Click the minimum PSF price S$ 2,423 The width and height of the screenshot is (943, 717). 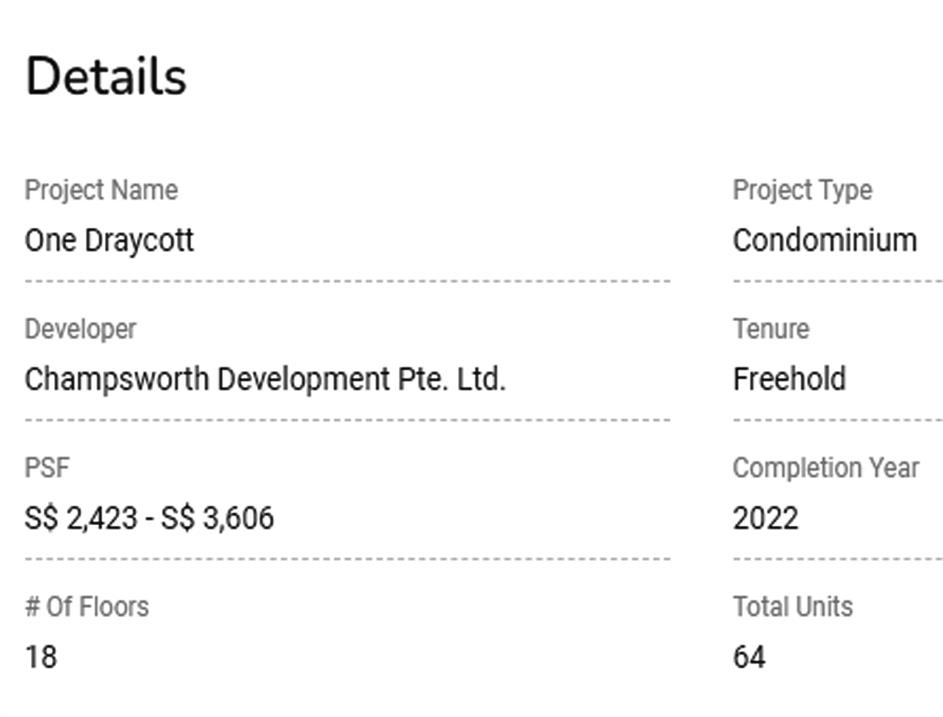[x=81, y=518]
